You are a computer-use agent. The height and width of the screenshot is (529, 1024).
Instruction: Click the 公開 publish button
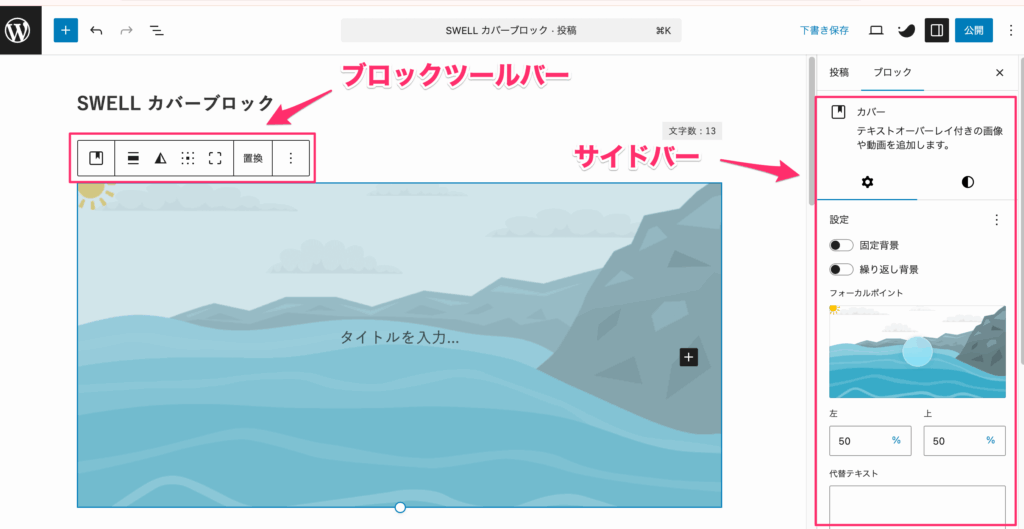[x=974, y=31]
